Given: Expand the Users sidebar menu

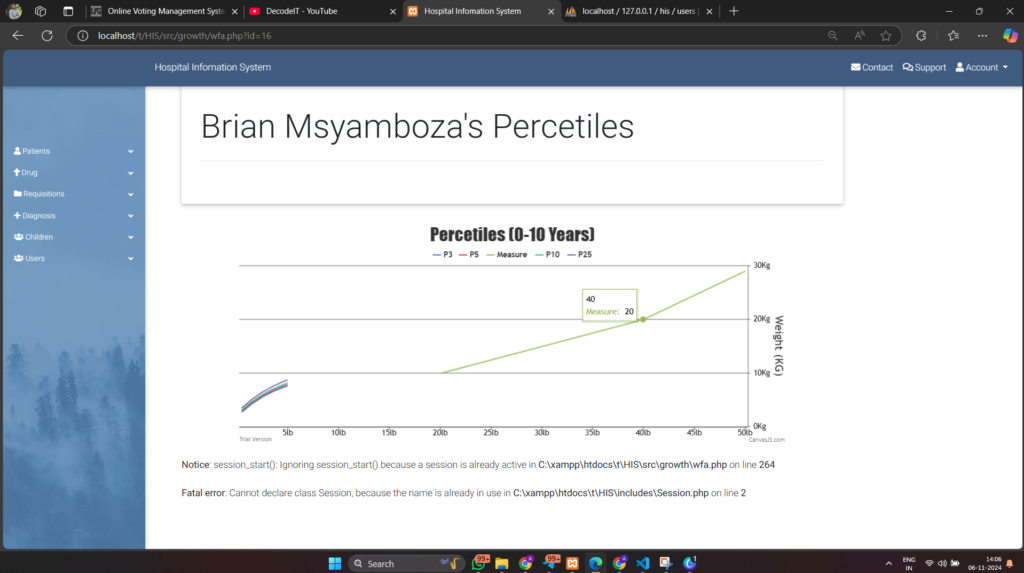Looking at the screenshot, I should pos(73,259).
